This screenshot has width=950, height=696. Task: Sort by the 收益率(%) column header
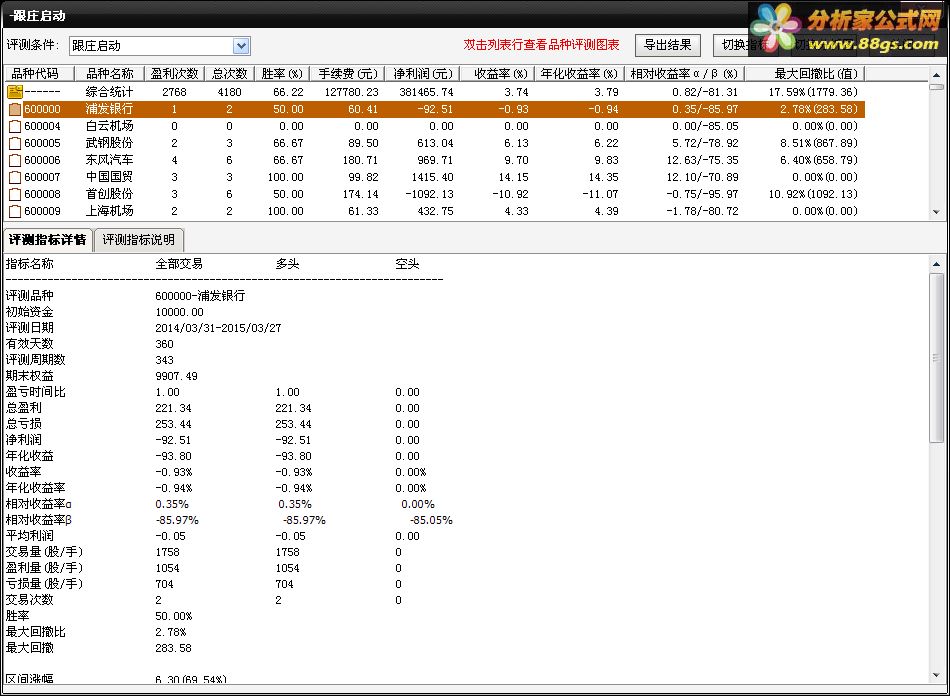tap(497, 73)
